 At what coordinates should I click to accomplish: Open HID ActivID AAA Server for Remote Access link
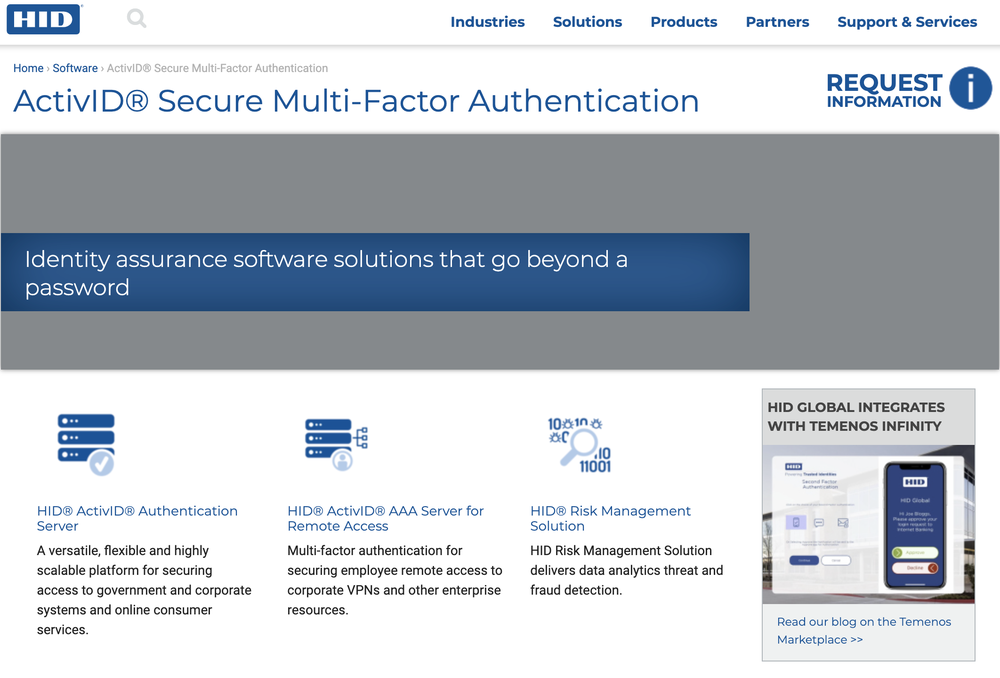click(385, 519)
